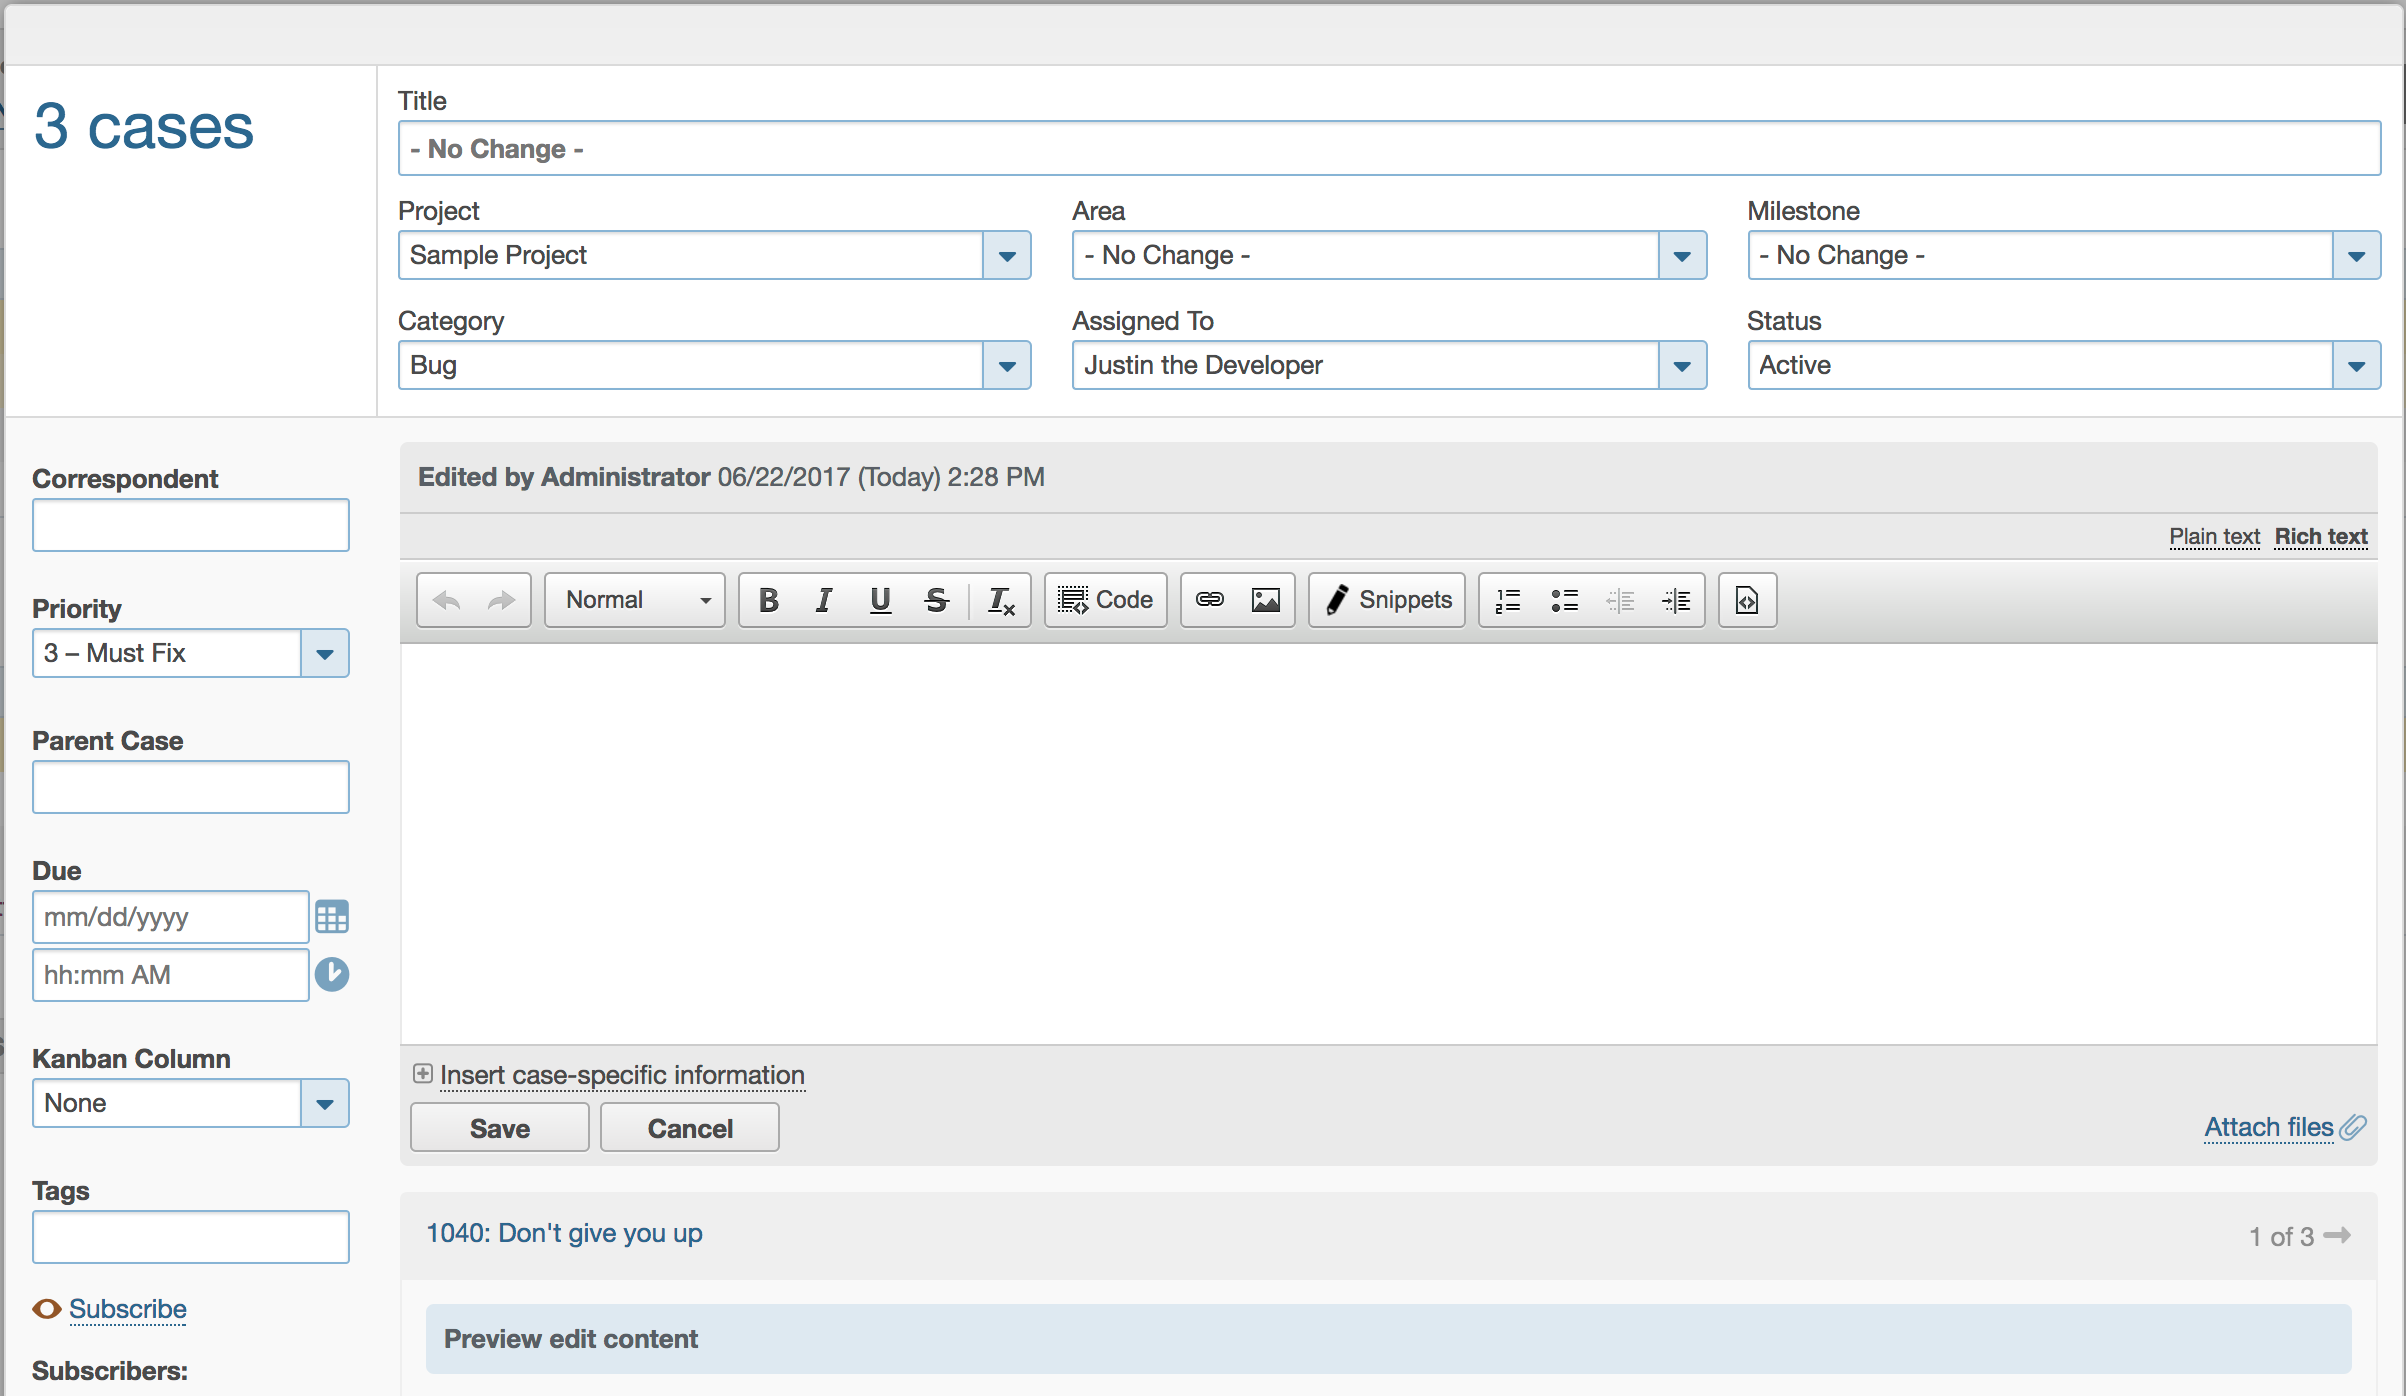
Task: Open the Priority dropdown
Action: [x=324, y=654]
